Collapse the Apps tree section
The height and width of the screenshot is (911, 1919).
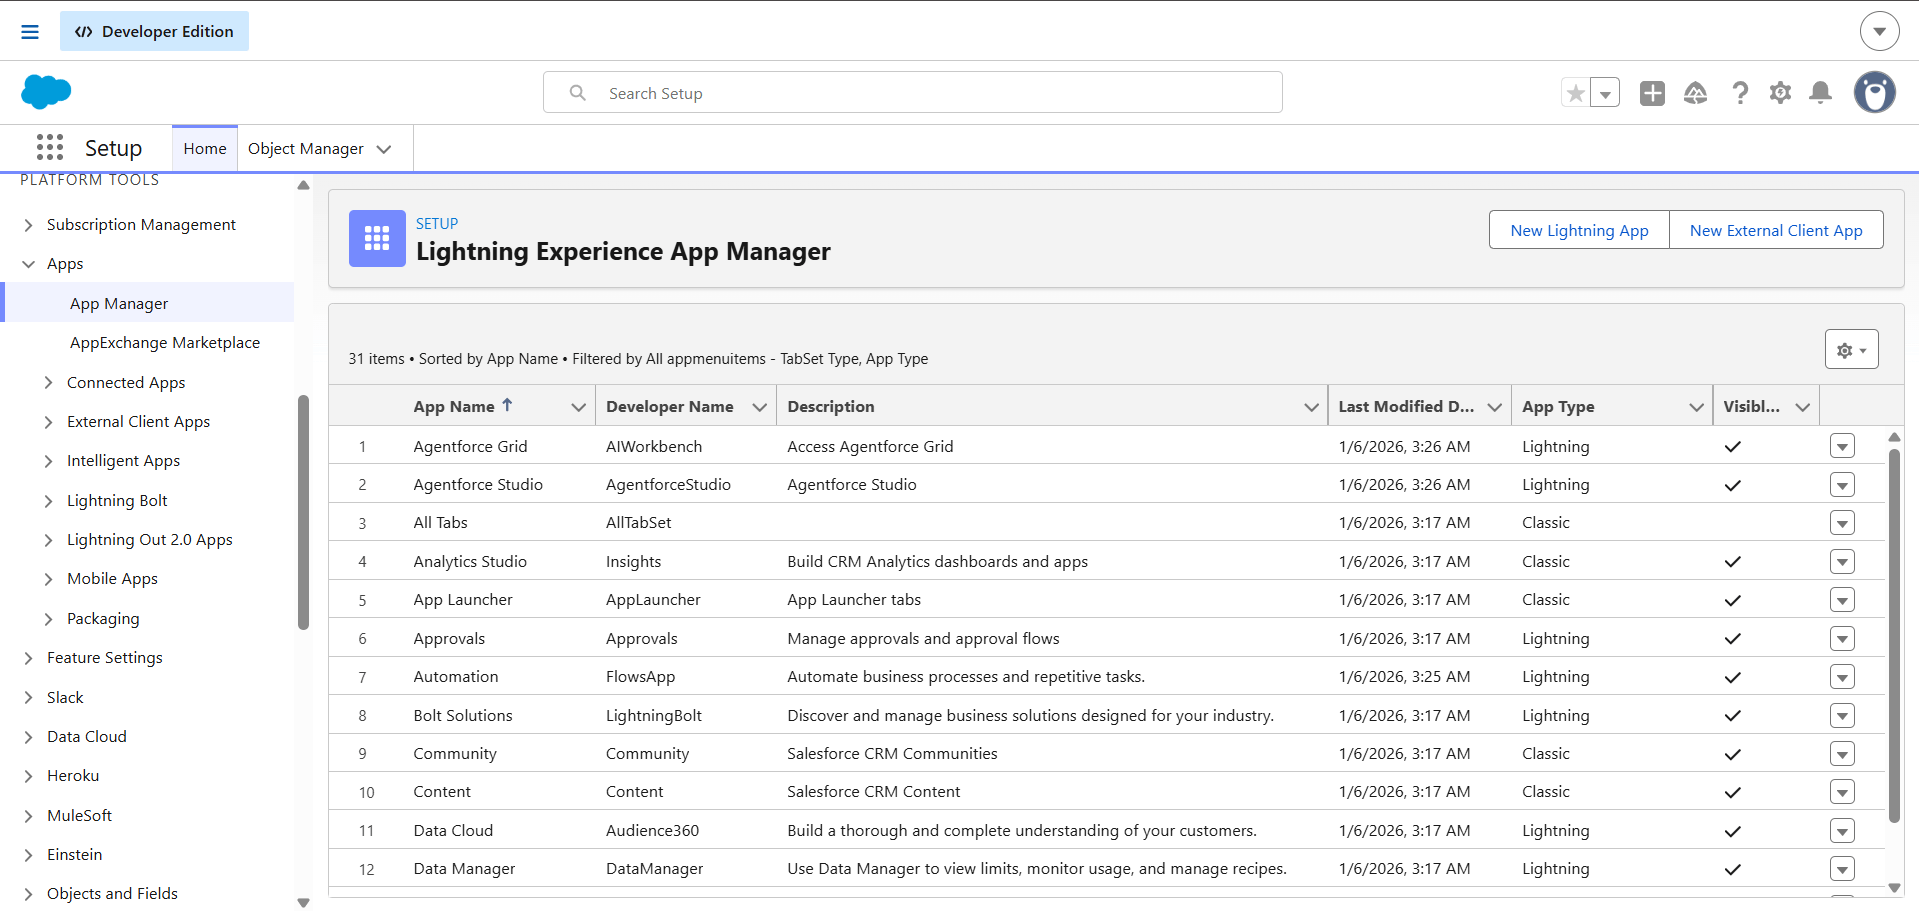pyautogui.click(x=29, y=264)
